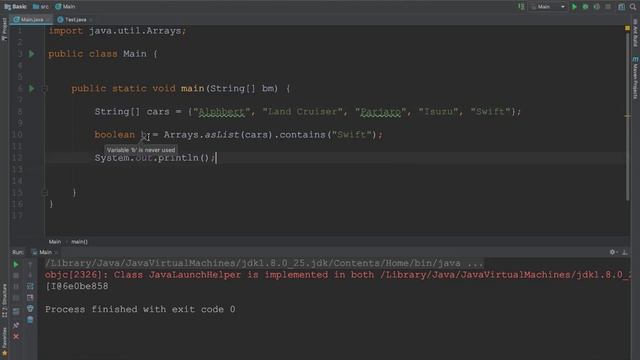Switch to the Test.java editor tab
640x360 pixels.
tap(73, 20)
